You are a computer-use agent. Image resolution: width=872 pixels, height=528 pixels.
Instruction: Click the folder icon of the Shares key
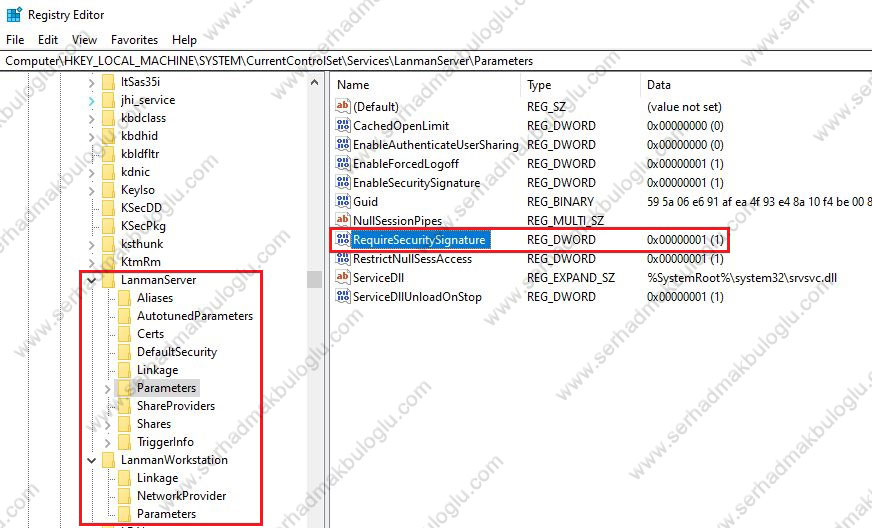(x=125, y=424)
